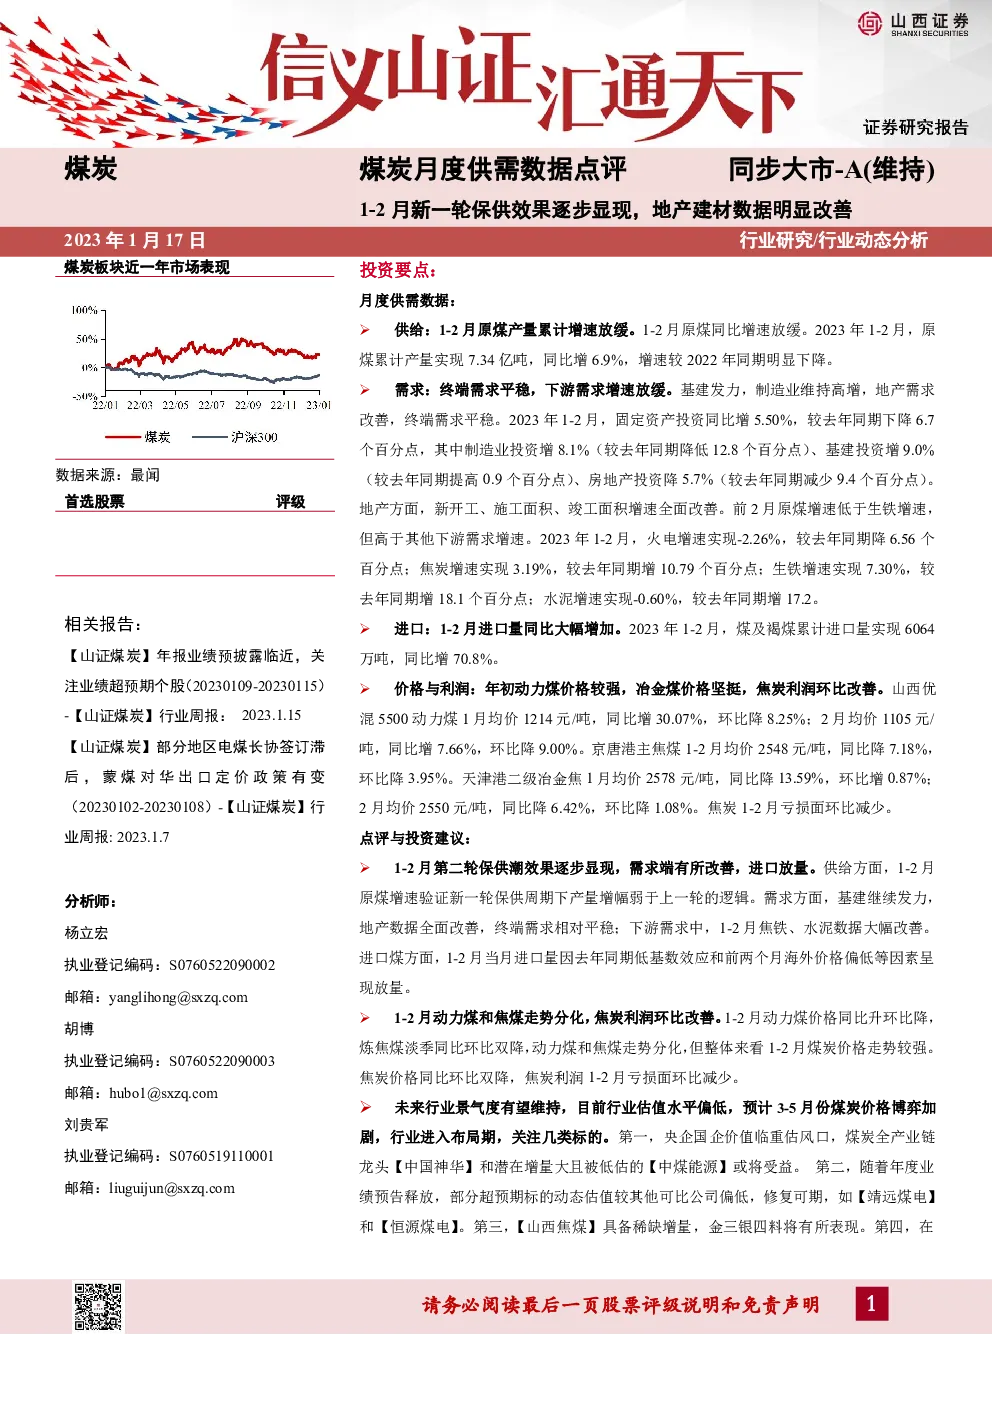Click the email yanglihong@sxzq.com

(x=178, y=997)
